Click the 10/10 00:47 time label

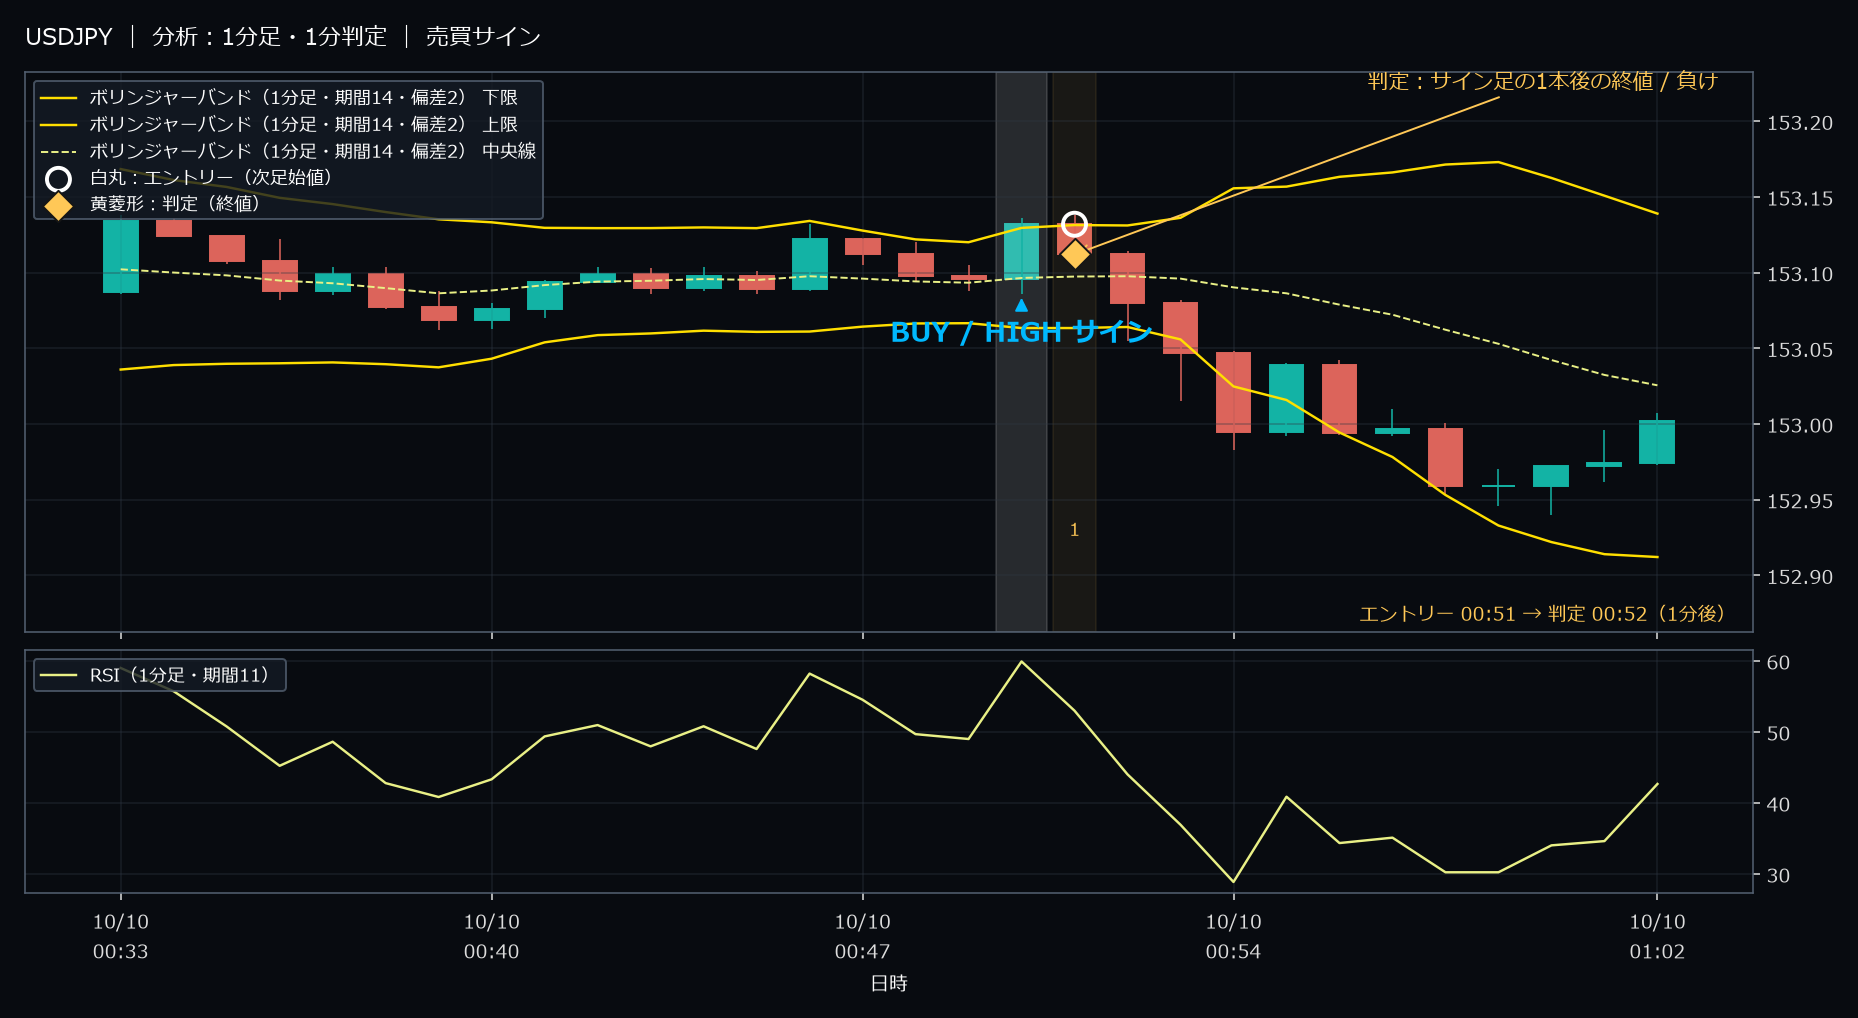862,936
